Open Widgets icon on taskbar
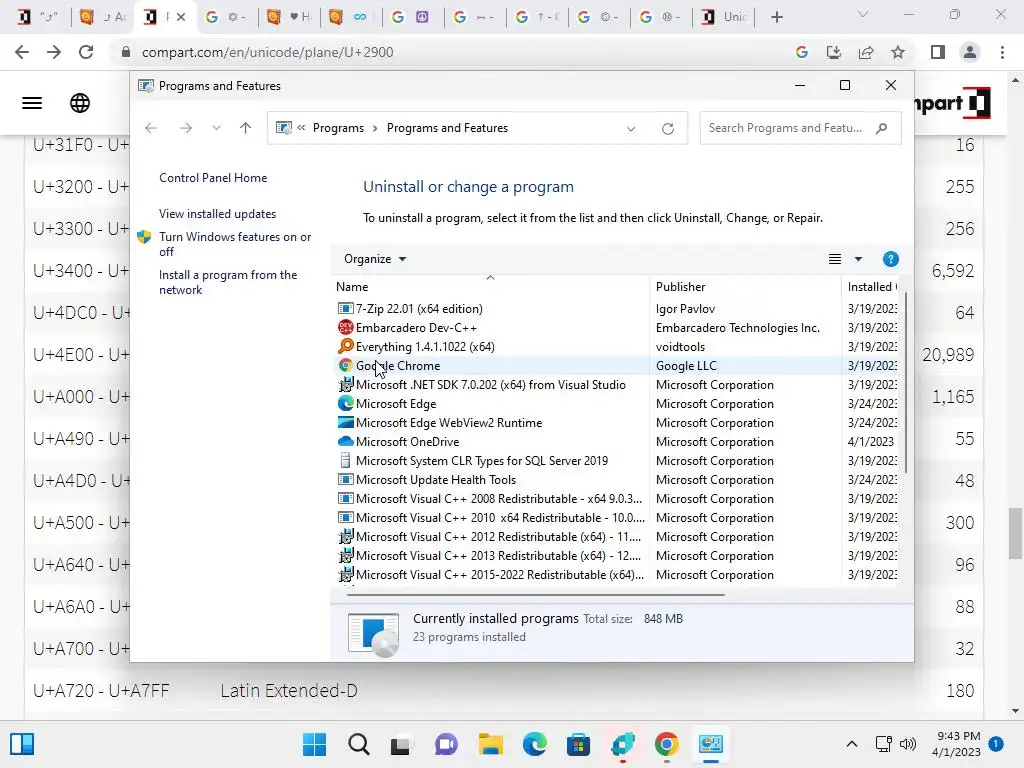 [x=22, y=744]
